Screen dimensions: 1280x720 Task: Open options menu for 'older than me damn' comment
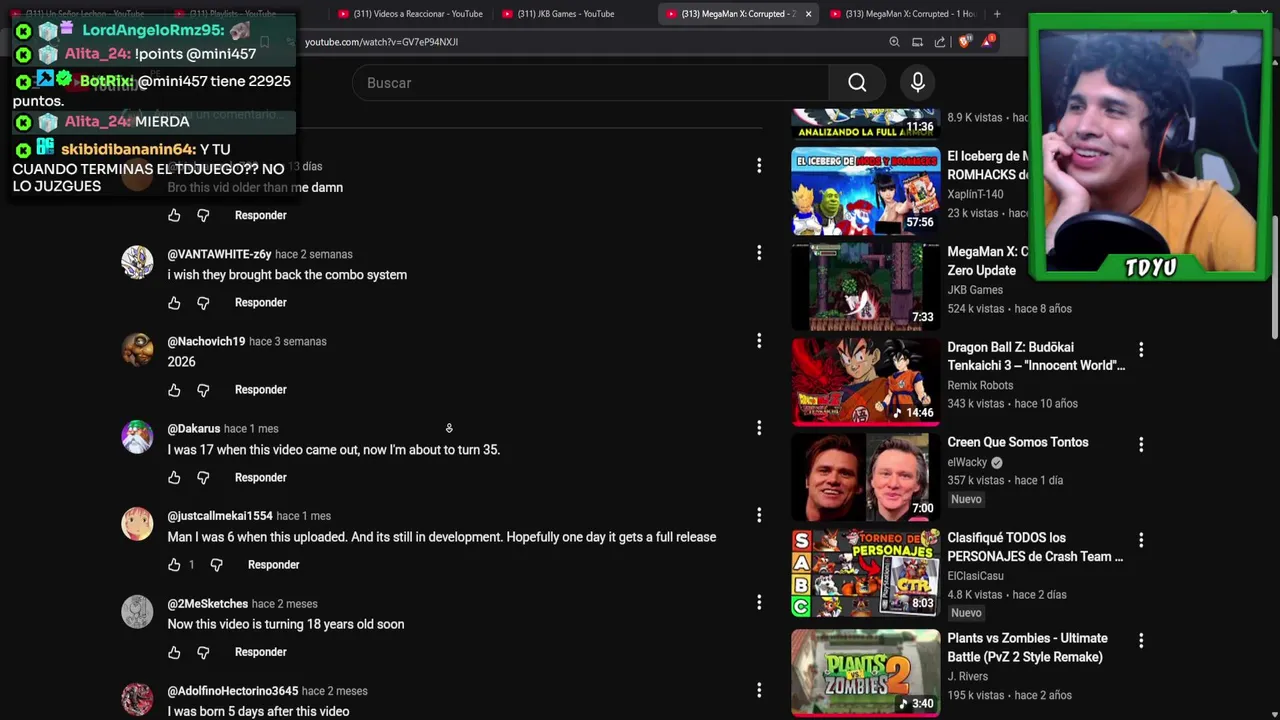point(759,165)
